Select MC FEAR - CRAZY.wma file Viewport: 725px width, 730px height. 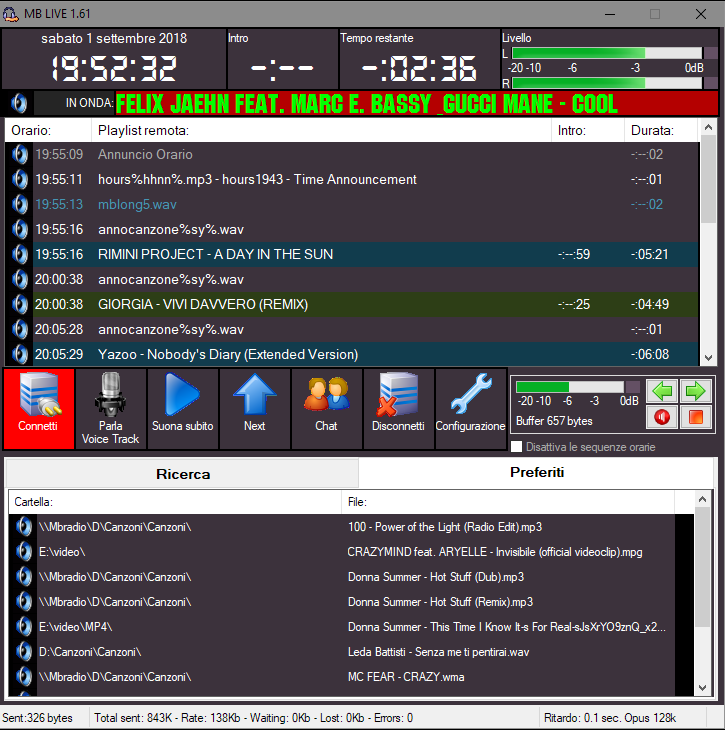click(406, 676)
